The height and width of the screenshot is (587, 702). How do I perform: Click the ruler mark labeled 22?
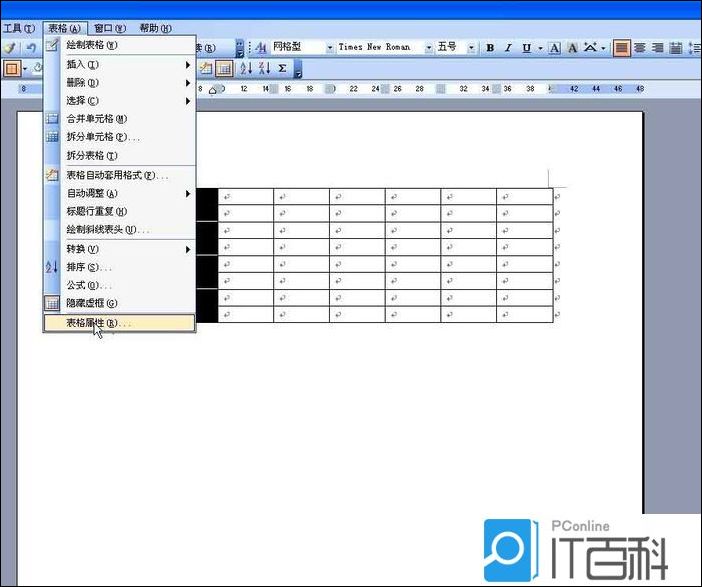coord(354,89)
